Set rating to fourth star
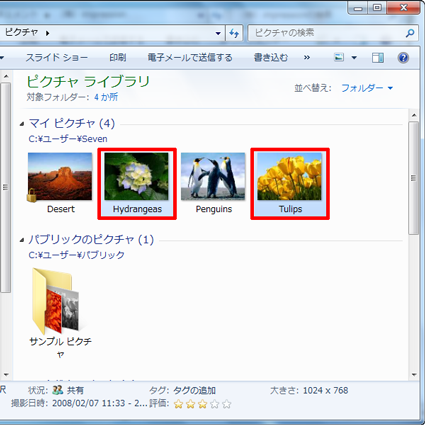Screen dimensions: 425x425 [215, 404]
